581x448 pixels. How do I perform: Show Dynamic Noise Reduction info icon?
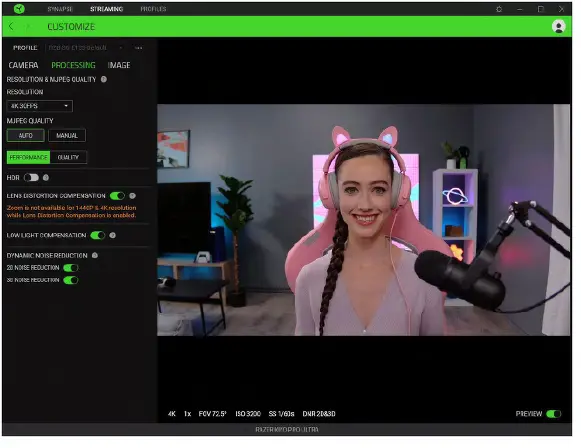click(x=95, y=255)
